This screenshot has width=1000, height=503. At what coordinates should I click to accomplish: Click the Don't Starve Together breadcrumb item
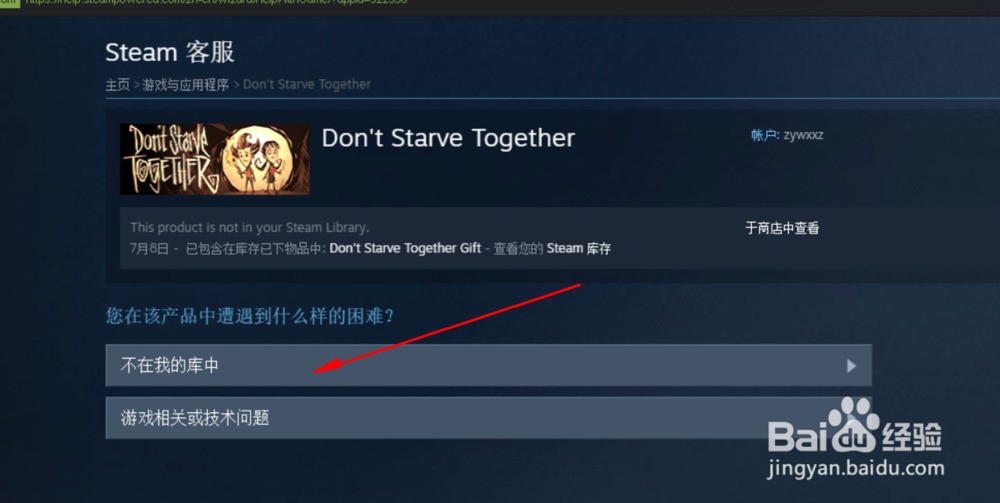coord(307,84)
